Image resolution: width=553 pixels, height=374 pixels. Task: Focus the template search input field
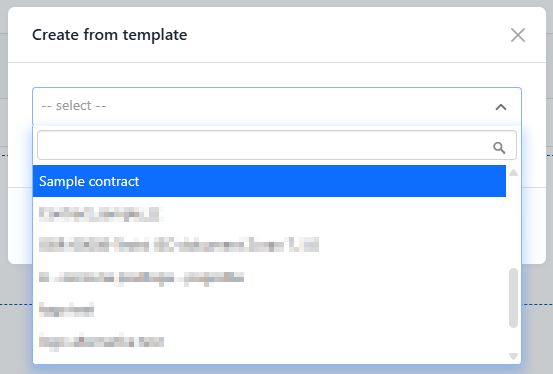coord(277,145)
